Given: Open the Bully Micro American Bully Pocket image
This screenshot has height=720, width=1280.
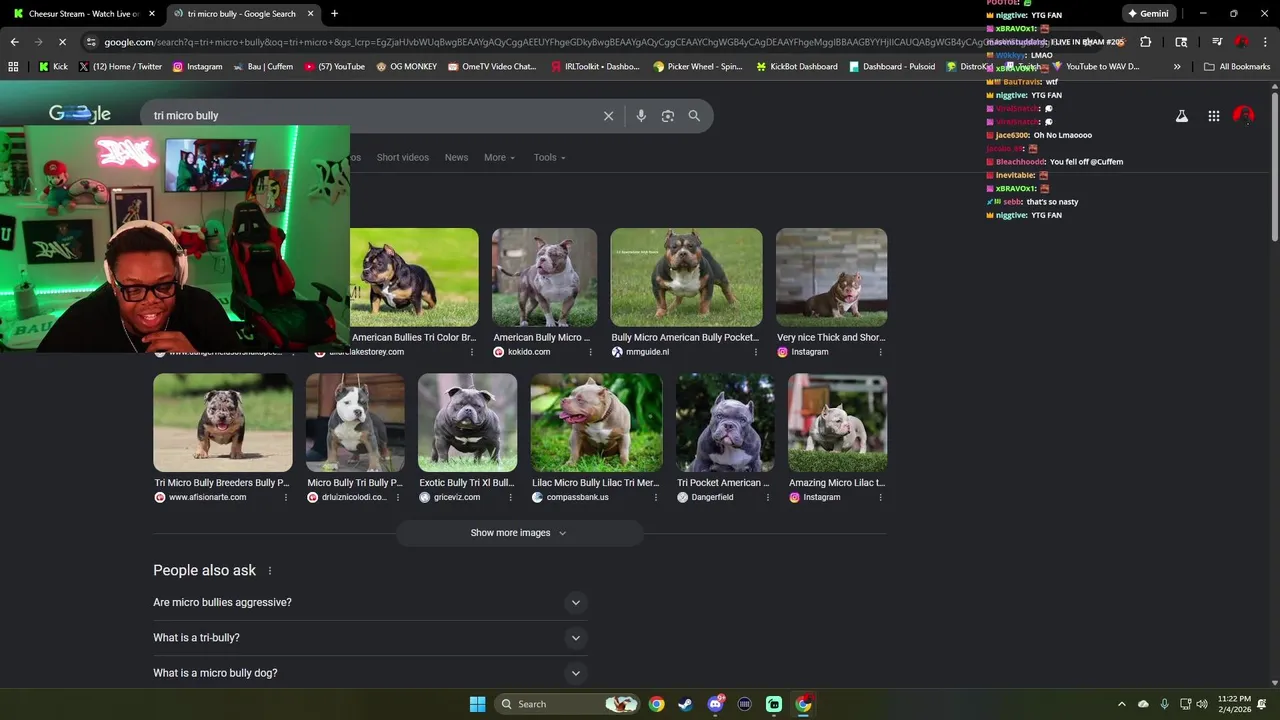Looking at the screenshot, I should point(686,277).
